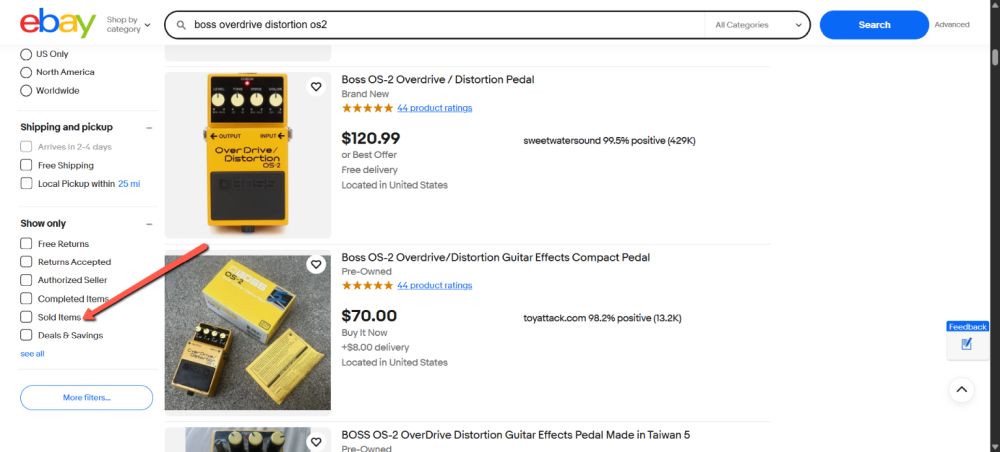
Task: Select the North America location option
Action: 27,72
